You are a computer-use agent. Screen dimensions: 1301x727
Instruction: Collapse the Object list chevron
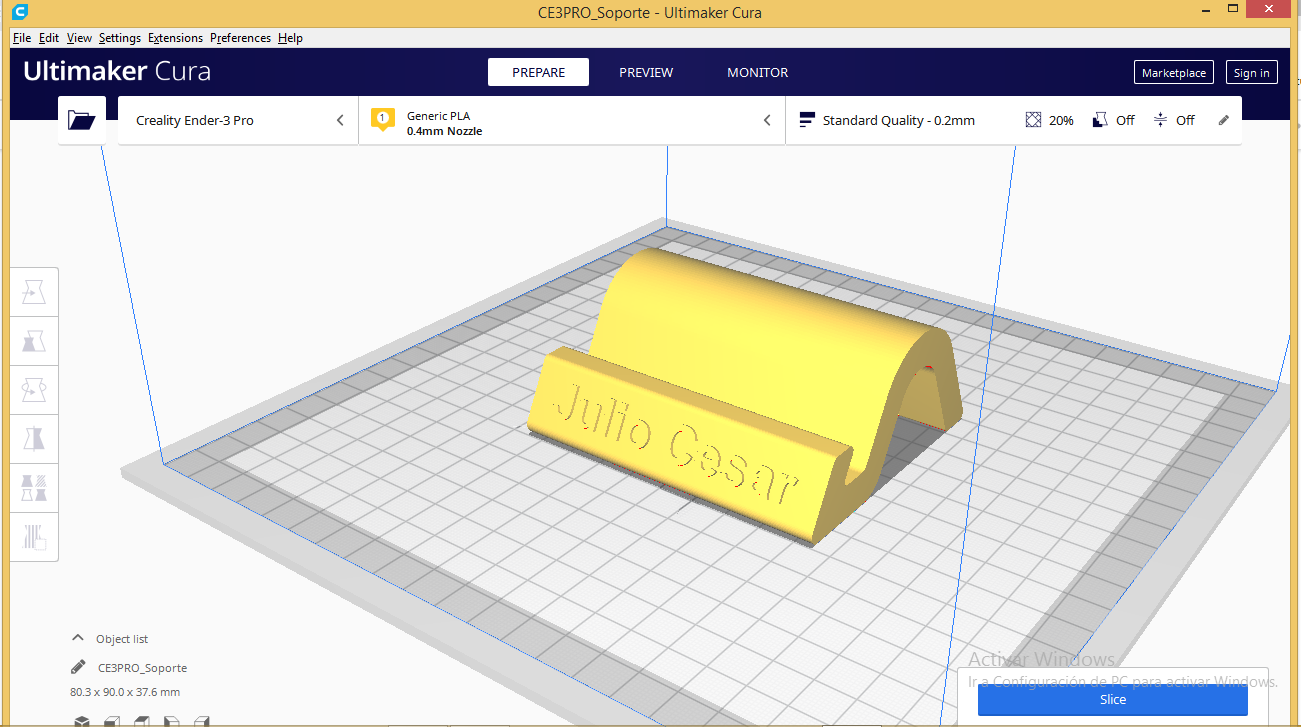(x=78, y=638)
